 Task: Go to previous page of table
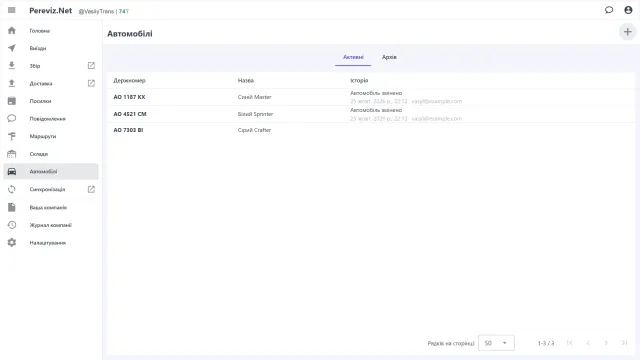588,343
